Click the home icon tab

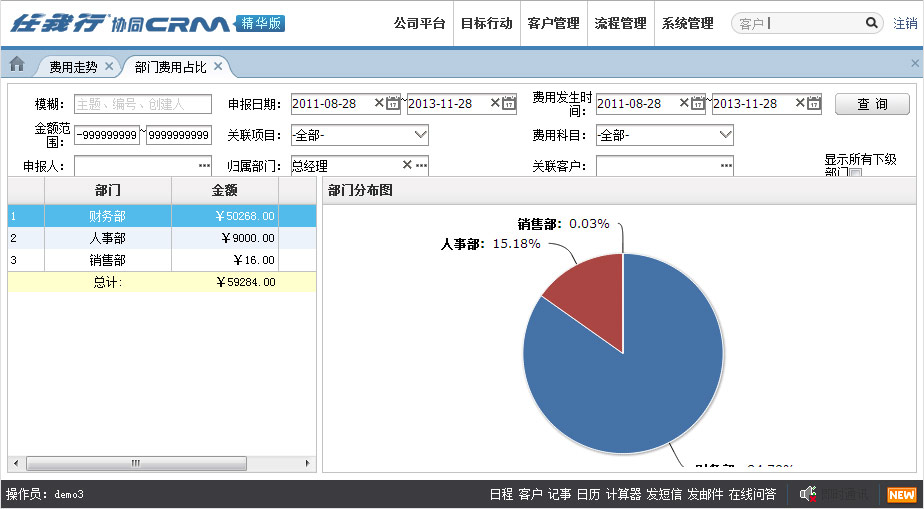coord(17,65)
